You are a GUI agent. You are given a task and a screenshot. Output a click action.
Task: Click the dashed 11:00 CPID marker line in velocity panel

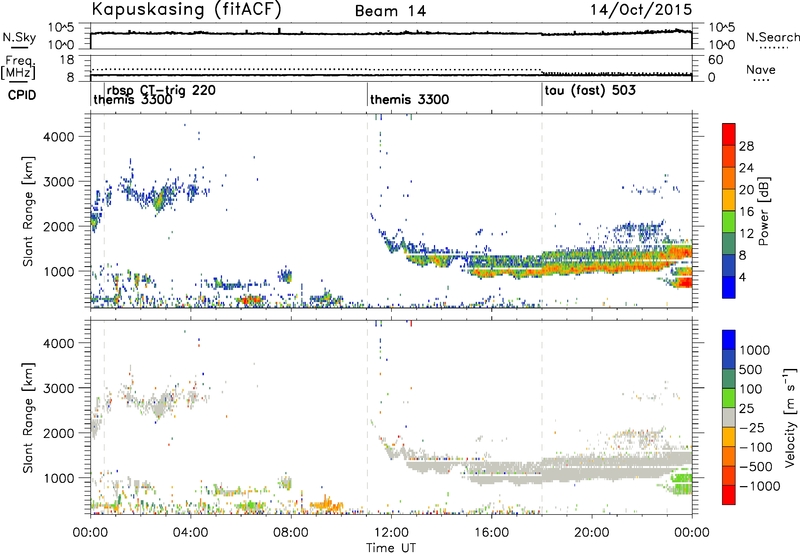pyautogui.click(x=367, y=417)
